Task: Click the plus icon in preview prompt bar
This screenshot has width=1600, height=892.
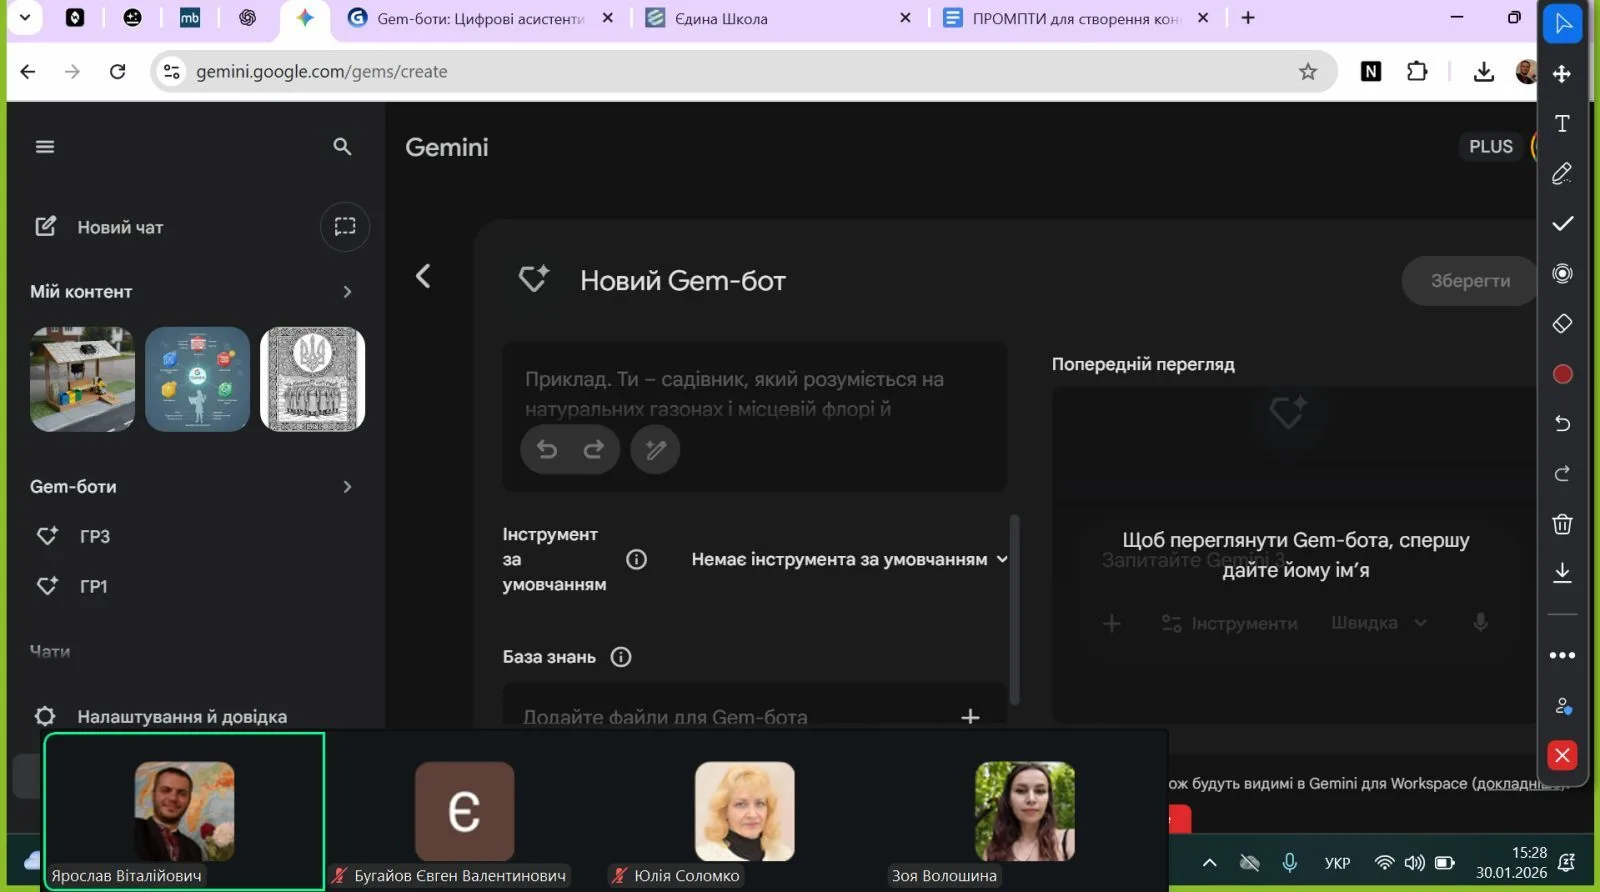Action: (1112, 623)
